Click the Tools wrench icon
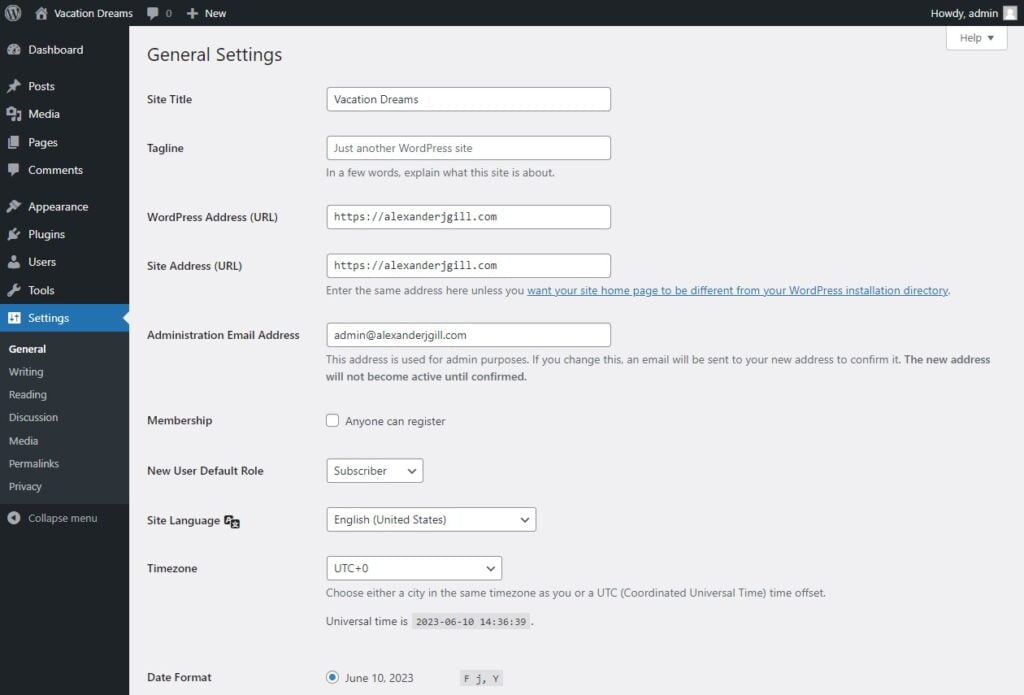Screen dimensions: 1024x695 pos(14,290)
